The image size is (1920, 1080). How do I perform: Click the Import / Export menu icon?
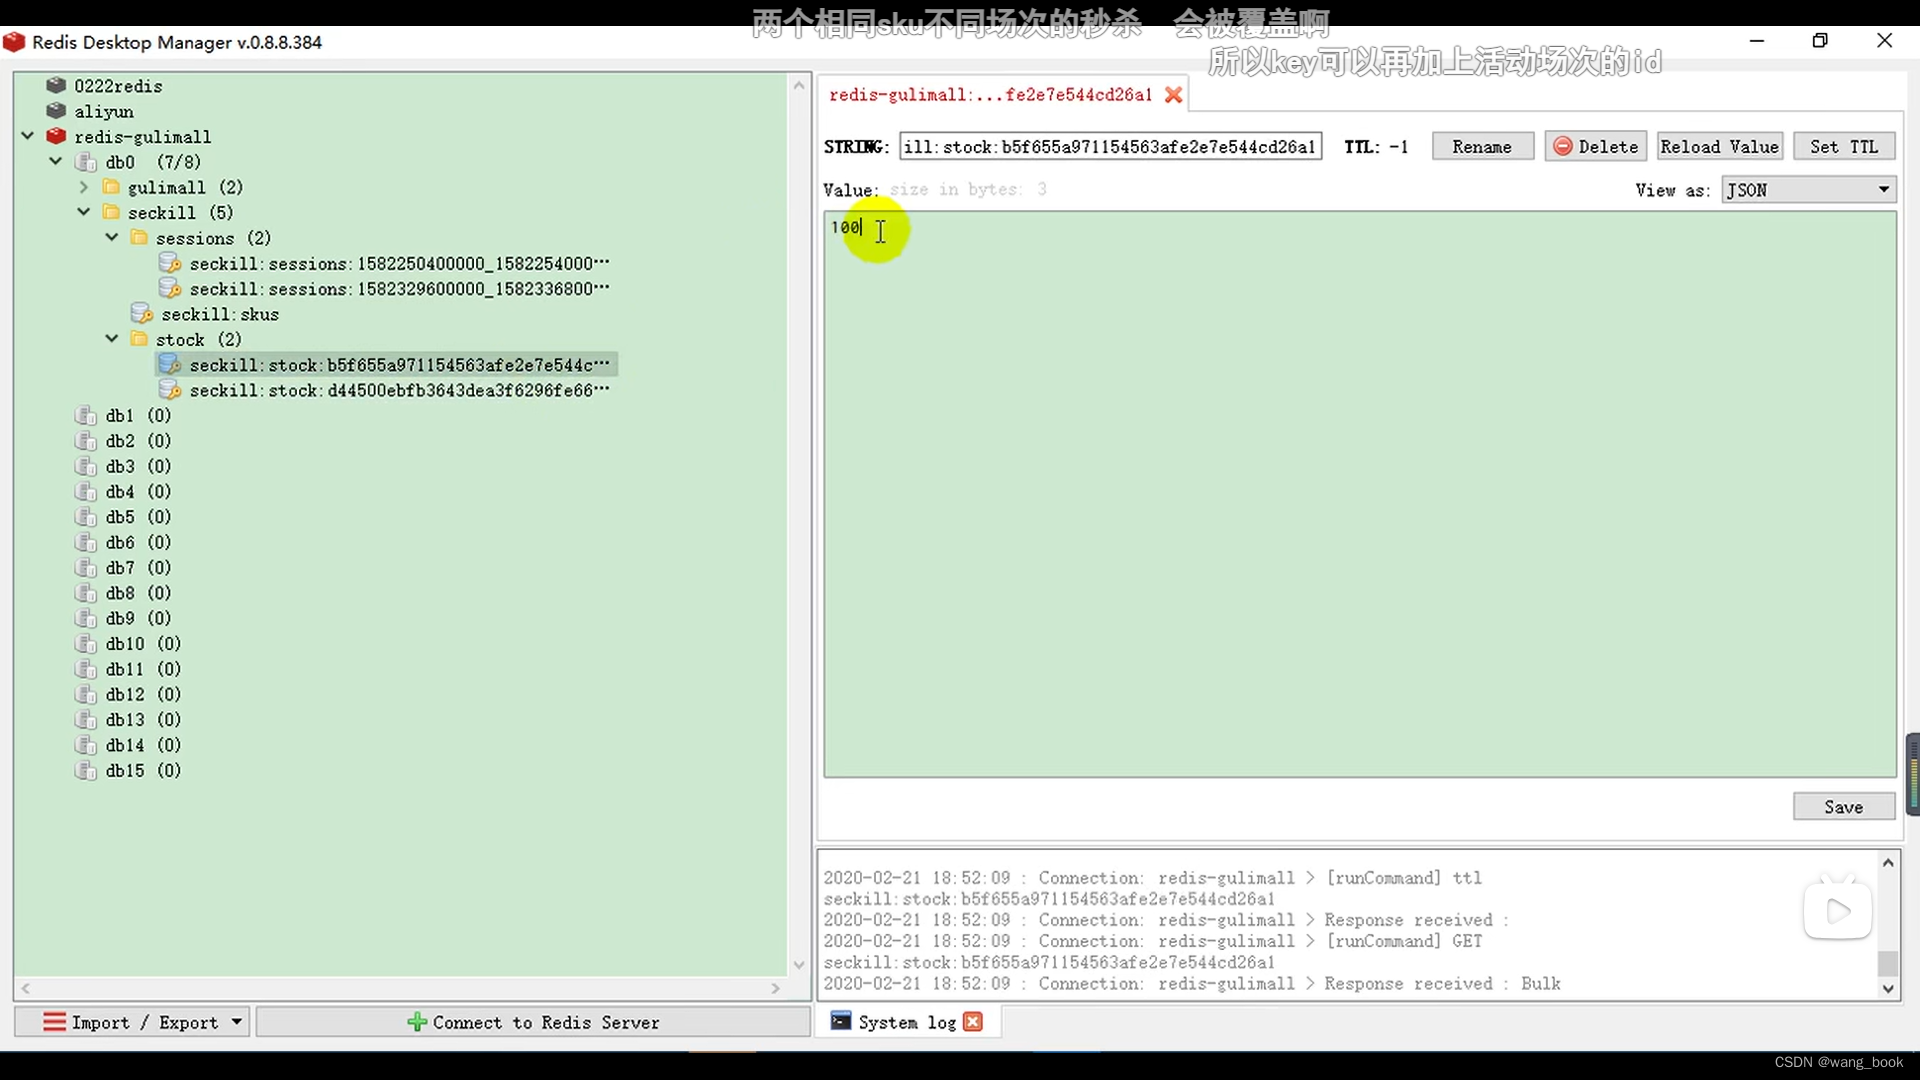pyautogui.click(x=54, y=1022)
